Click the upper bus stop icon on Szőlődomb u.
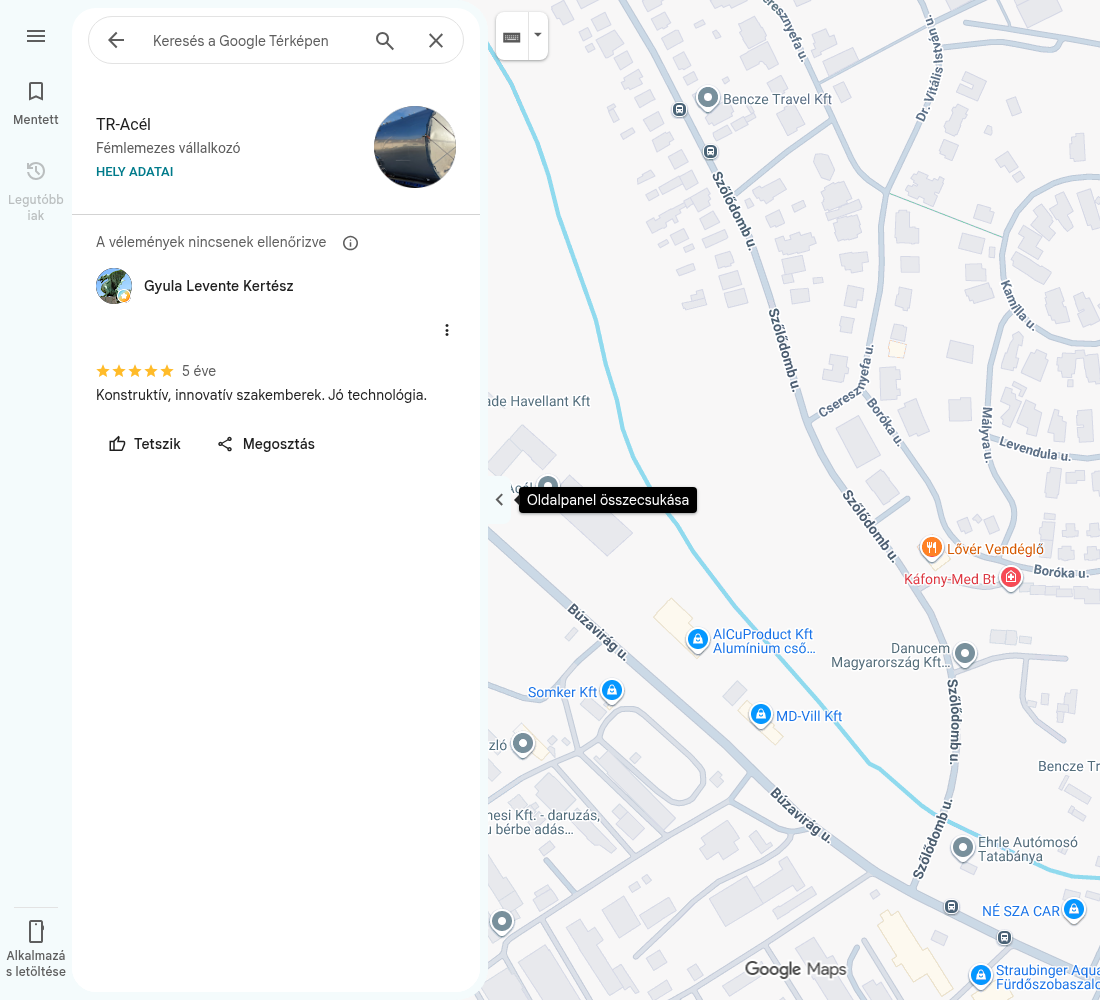The height and width of the screenshot is (1000, 1100). pos(679,109)
